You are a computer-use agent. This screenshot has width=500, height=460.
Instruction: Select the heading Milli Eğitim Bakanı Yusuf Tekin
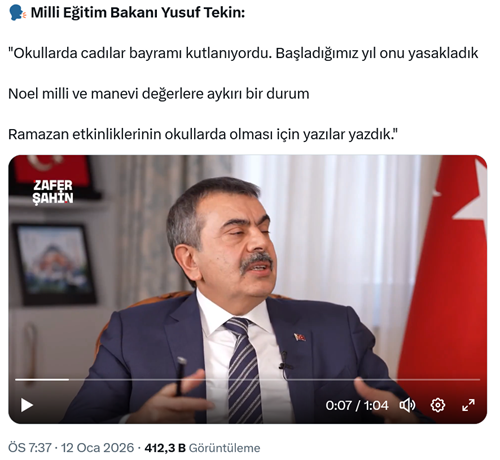[x=138, y=13]
